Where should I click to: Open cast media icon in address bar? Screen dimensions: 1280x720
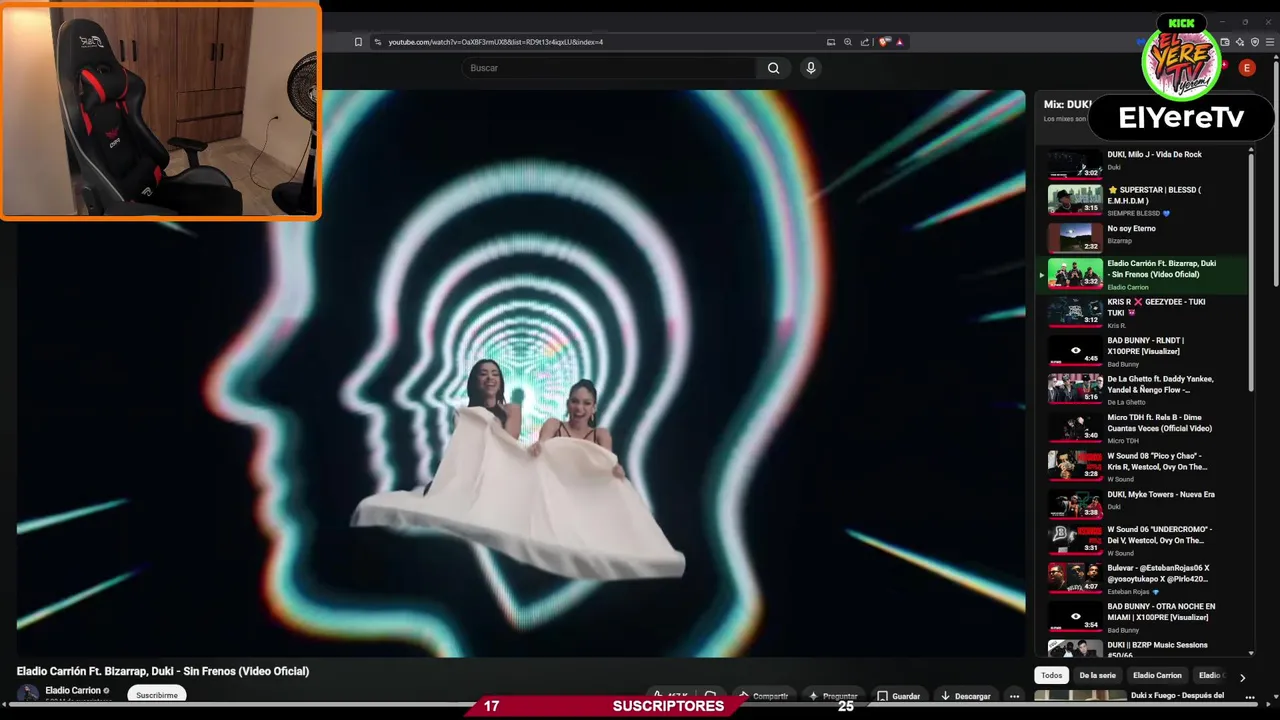831,42
